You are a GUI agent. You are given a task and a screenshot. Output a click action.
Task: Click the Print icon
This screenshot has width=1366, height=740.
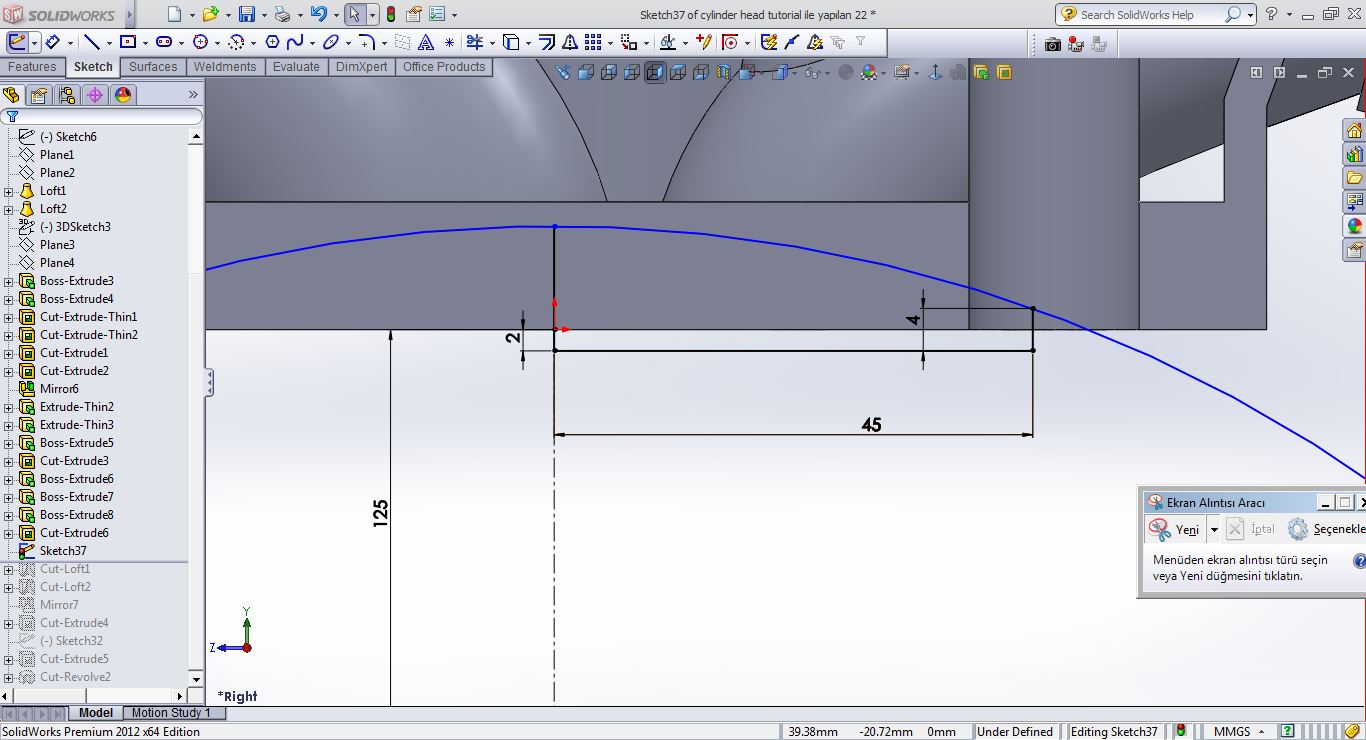(x=282, y=15)
